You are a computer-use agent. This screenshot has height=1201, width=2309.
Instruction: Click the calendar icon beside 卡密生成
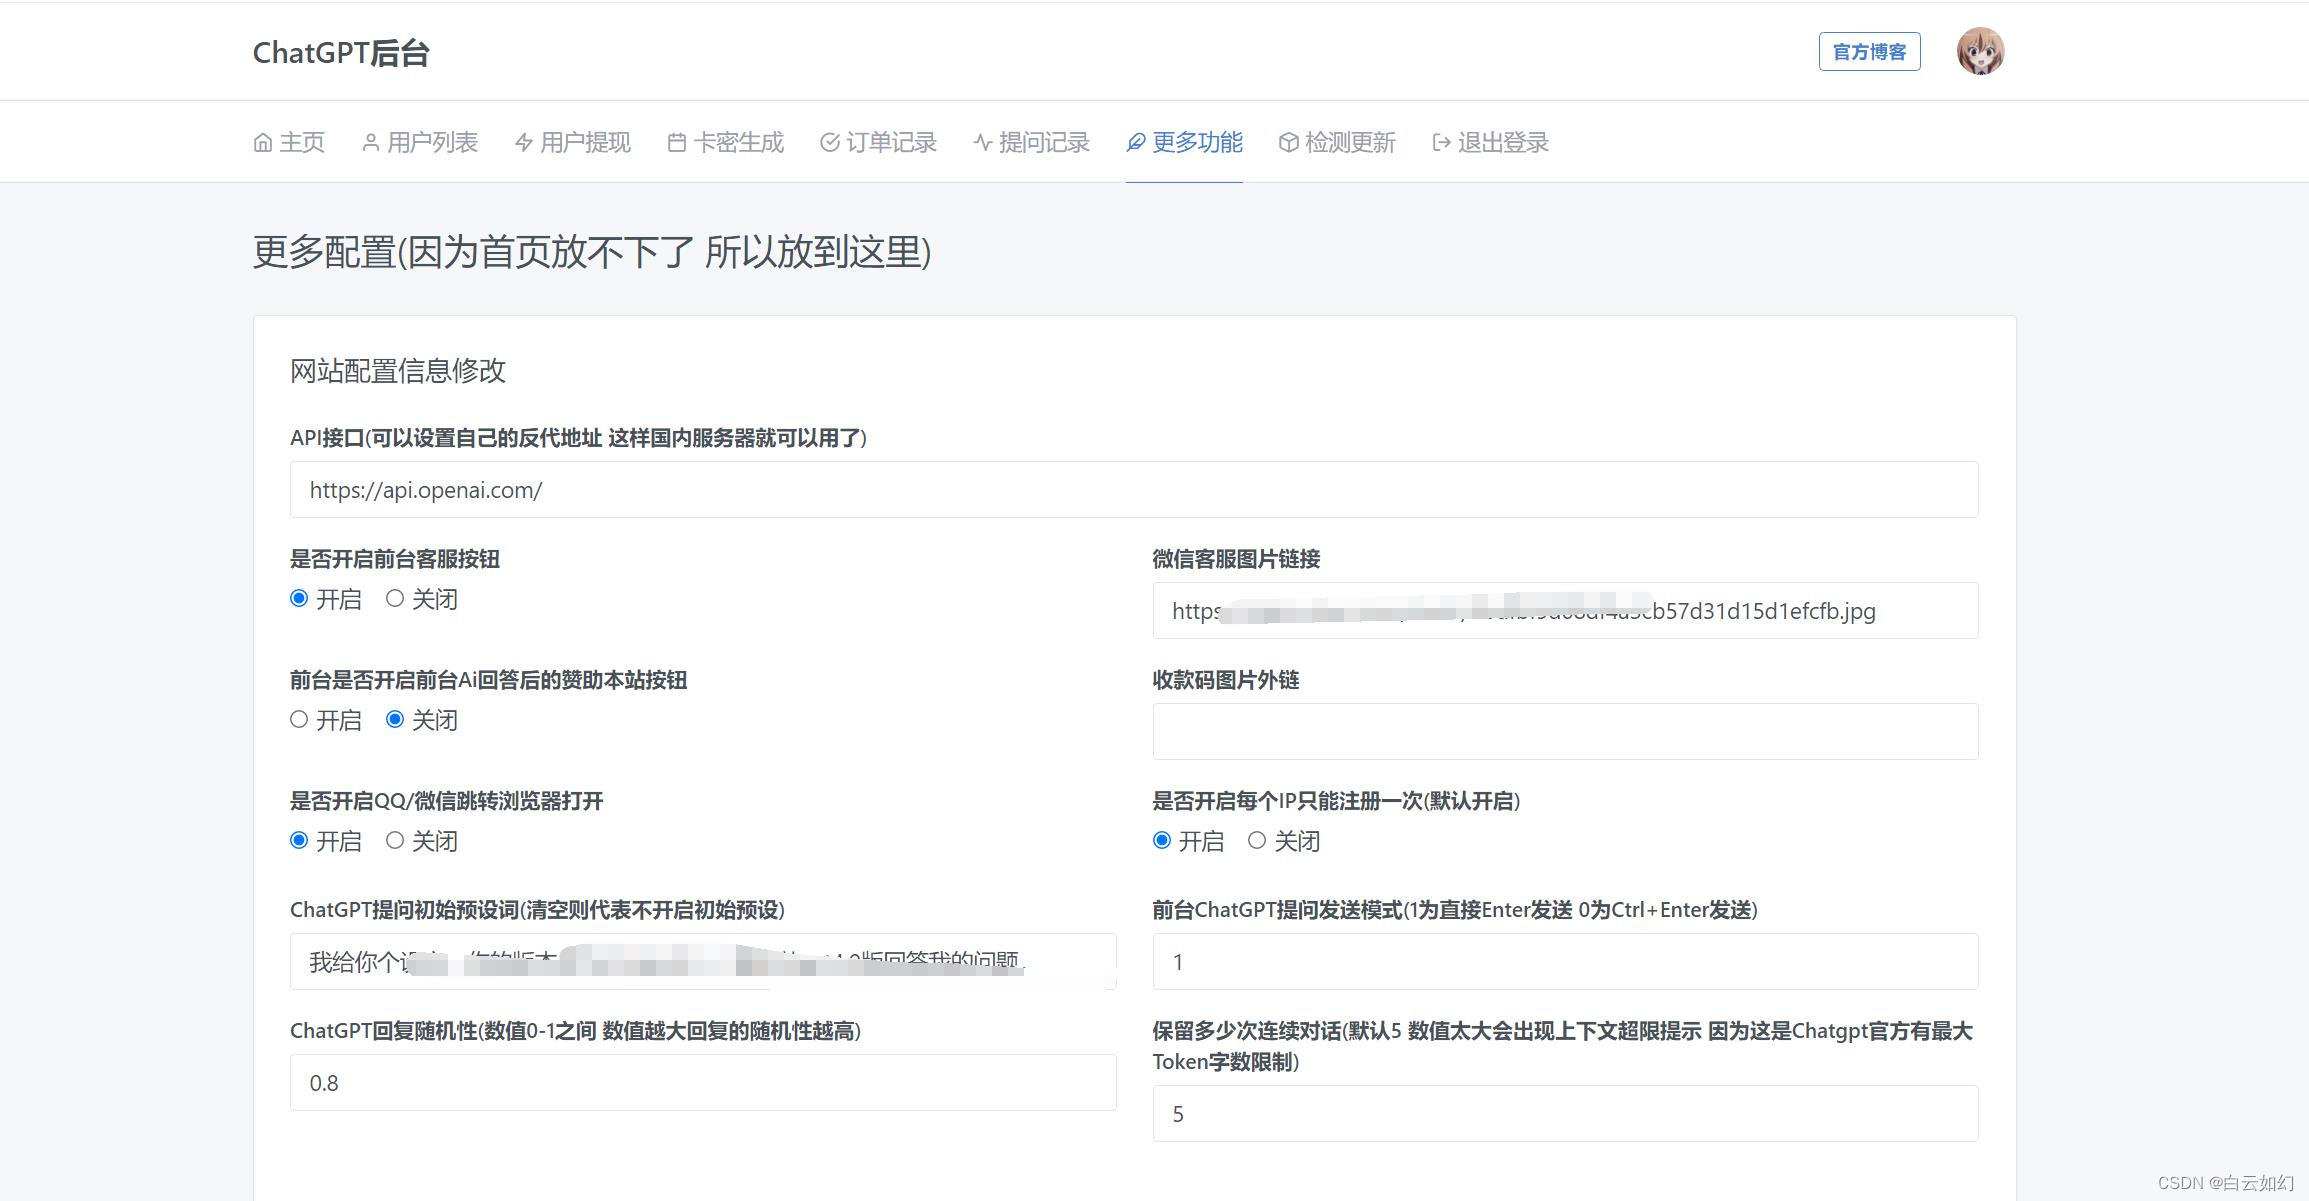677,143
